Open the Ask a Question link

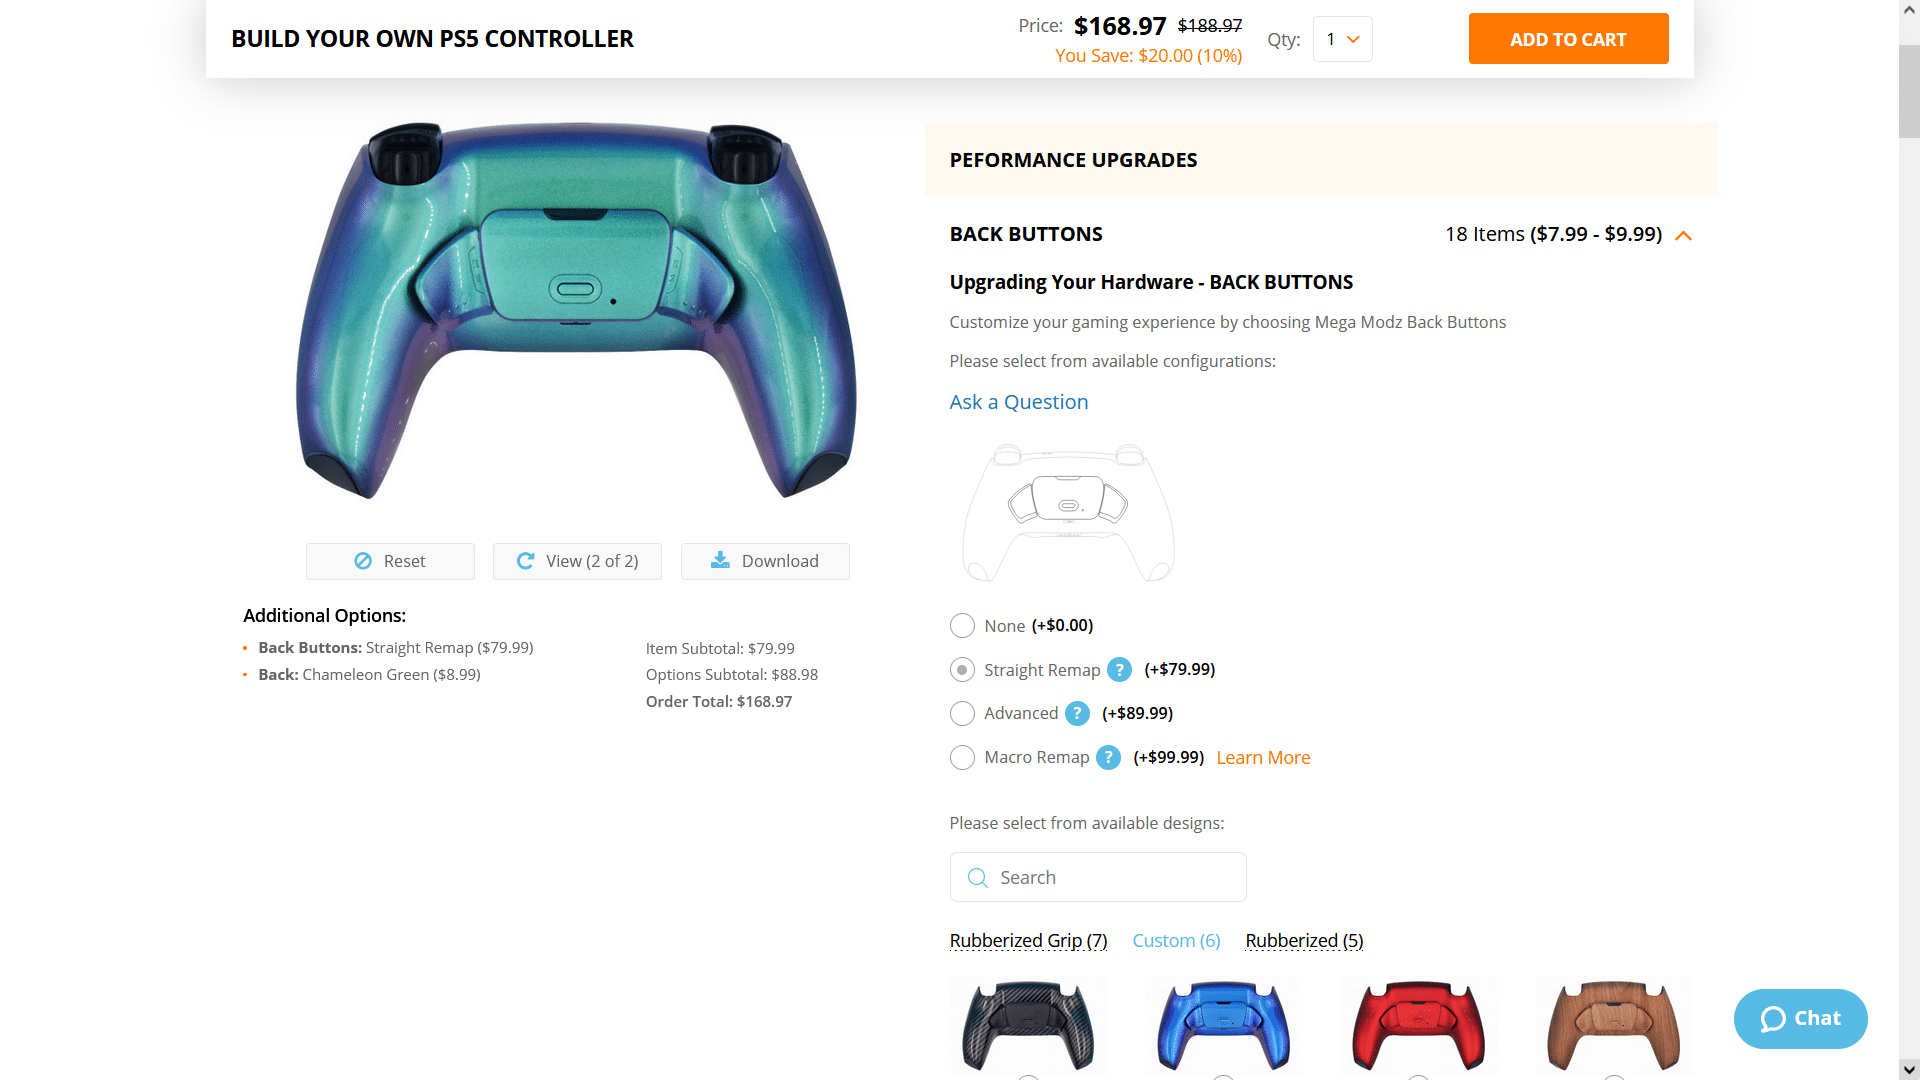click(1019, 402)
